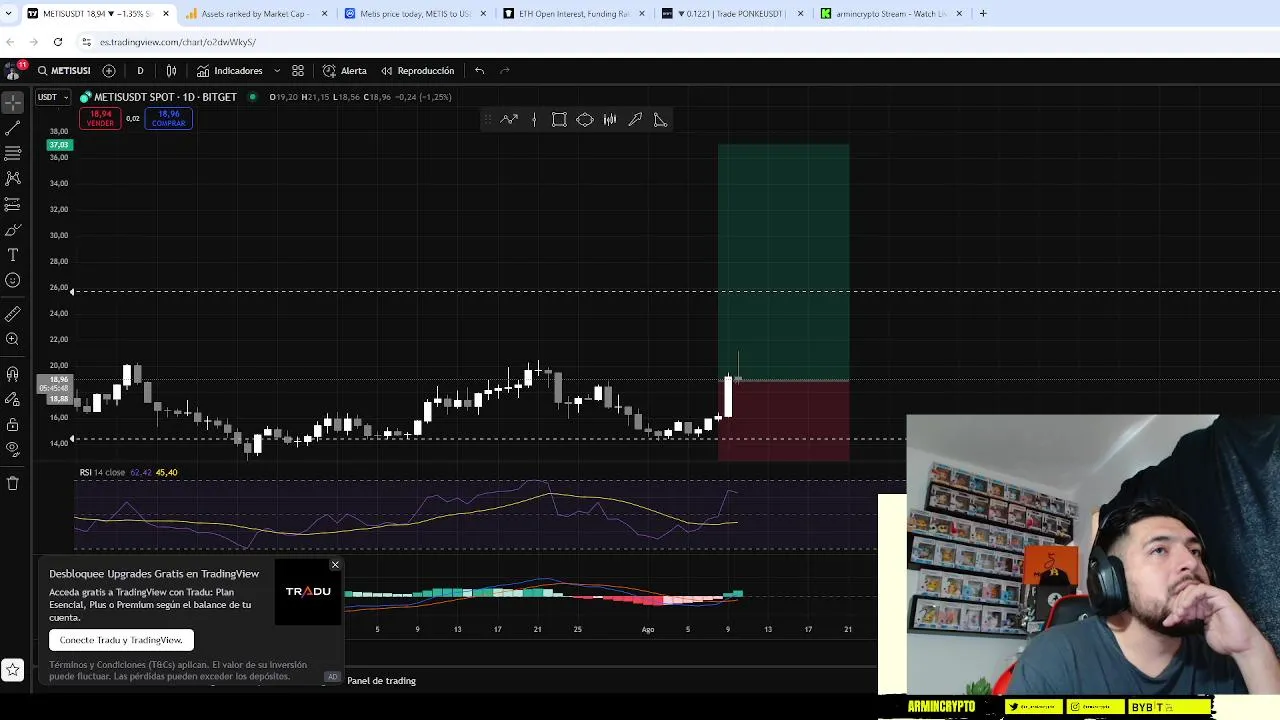This screenshot has width=1280, height=720.
Task: Select the brush drawing tool
Action: pyautogui.click(x=13, y=230)
